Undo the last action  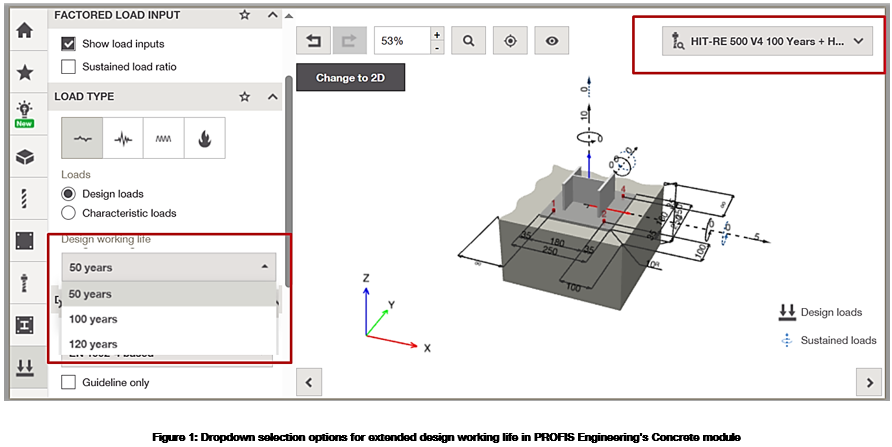pyautogui.click(x=313, y=40)
